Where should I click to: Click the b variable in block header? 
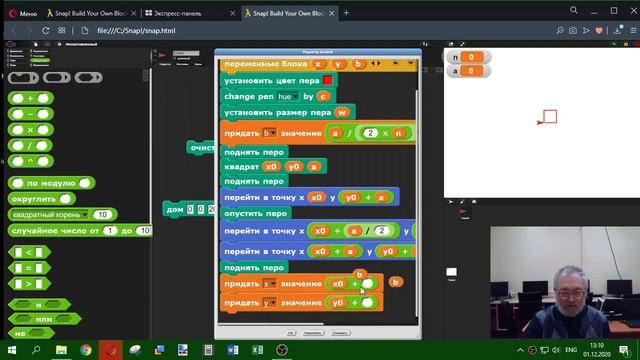[x=358, y=64]
